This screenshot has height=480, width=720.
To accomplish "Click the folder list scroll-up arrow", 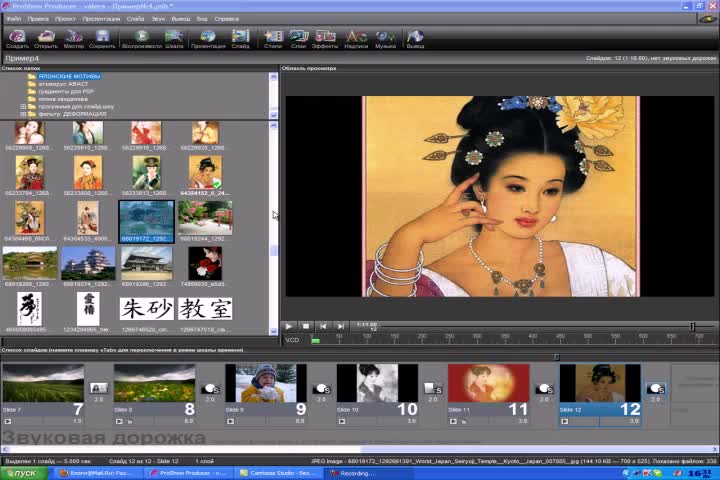I will coord(274,77).
